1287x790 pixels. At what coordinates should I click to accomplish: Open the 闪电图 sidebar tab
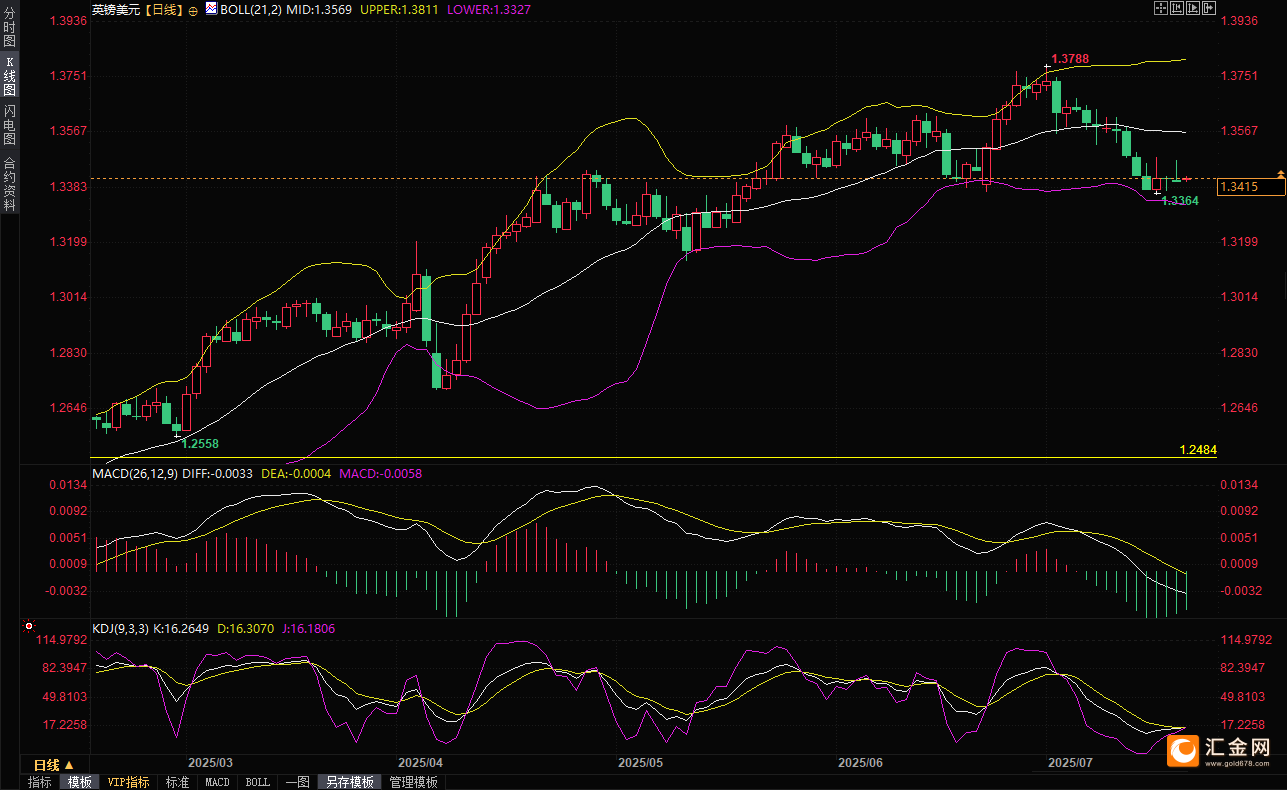10,125
